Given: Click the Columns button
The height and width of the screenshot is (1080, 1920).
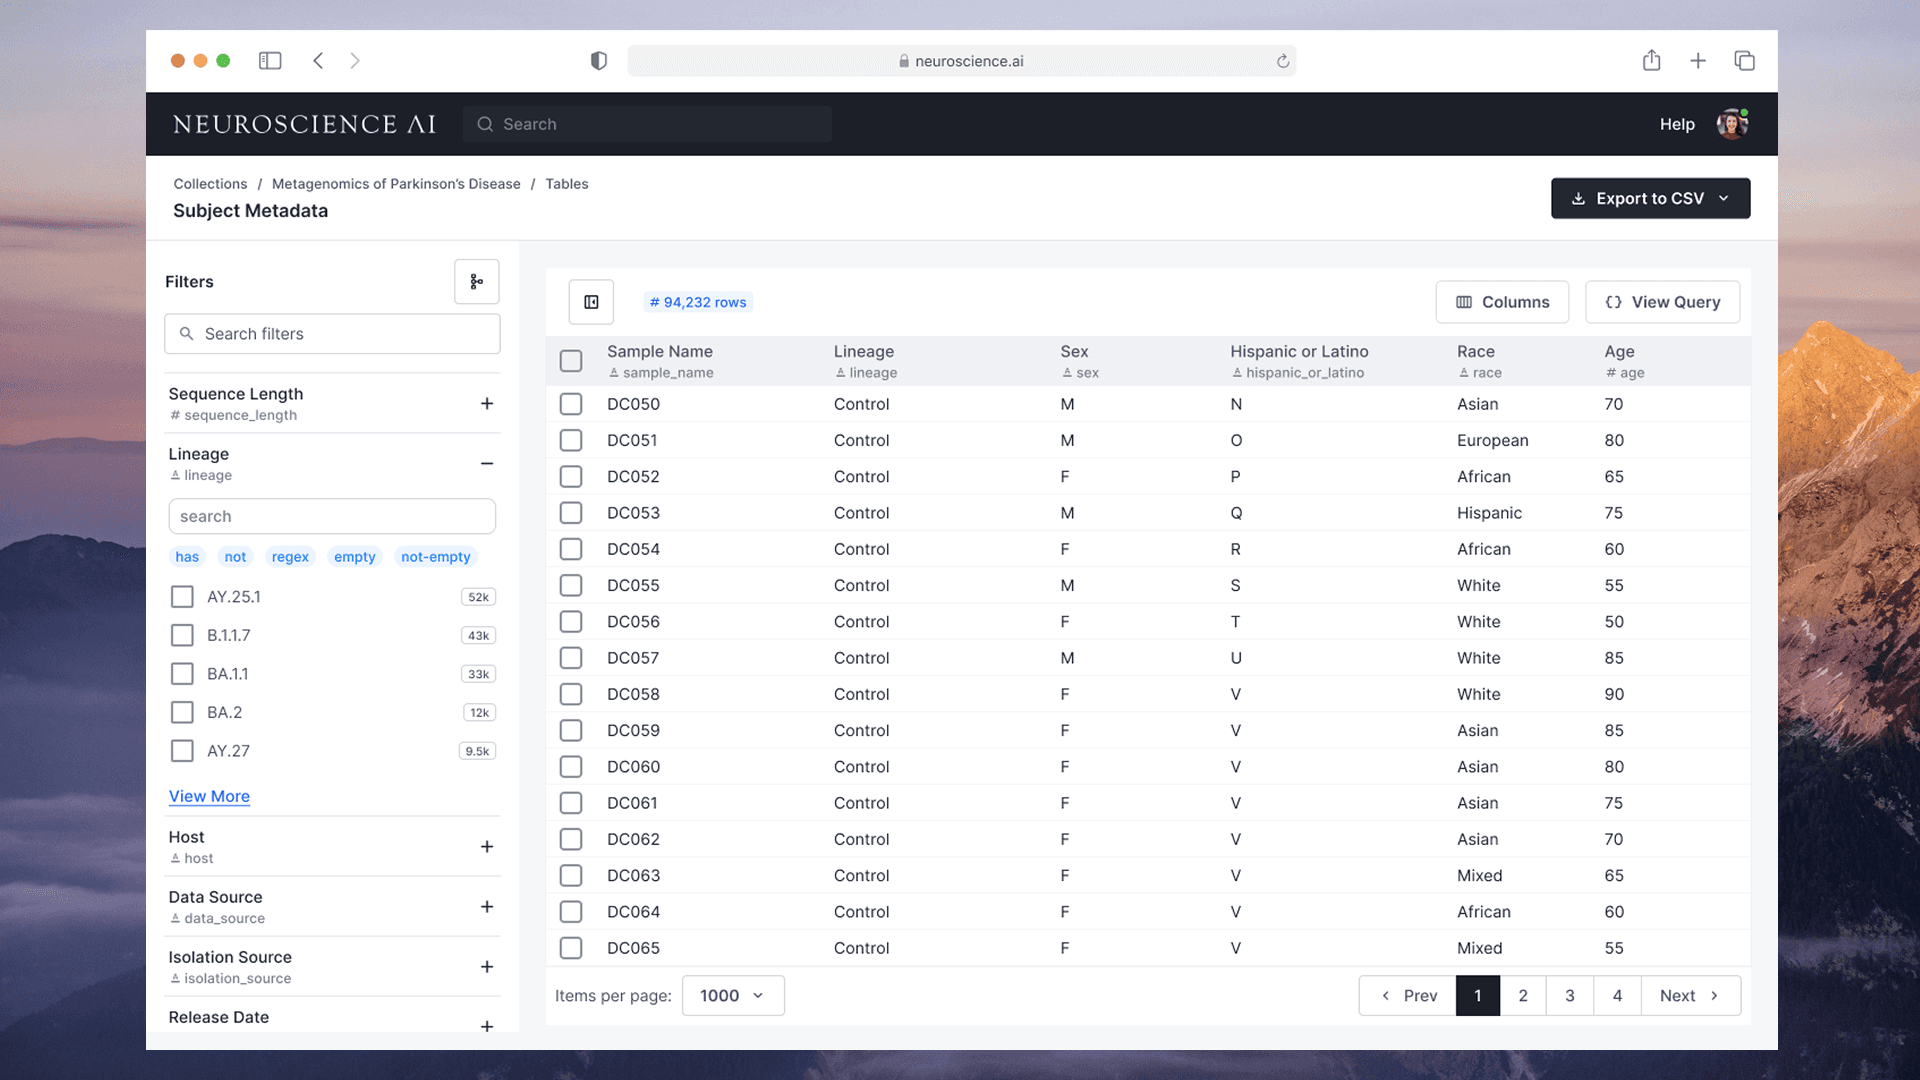Looking at the screenshot, I should (1502, 302).
